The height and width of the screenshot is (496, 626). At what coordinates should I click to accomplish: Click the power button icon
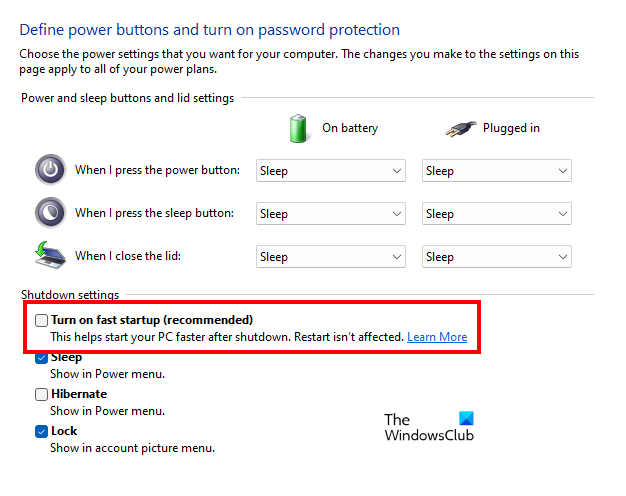(x=50, y=170)
